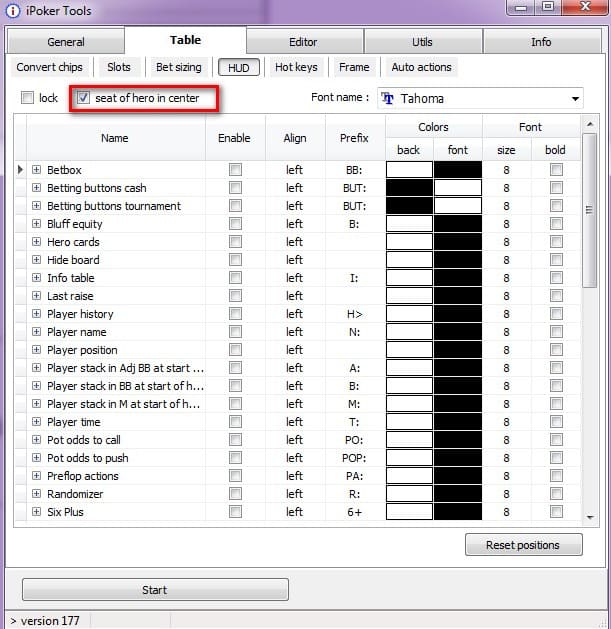Click the Enable column header
This screenshot has width=611, height=629.
235,138
